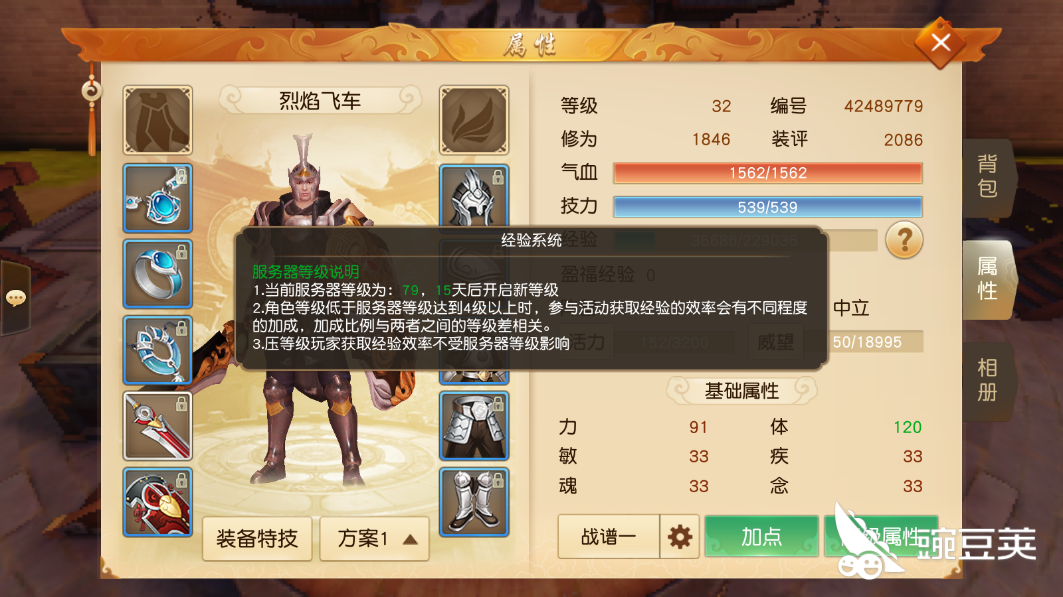Click the 气血 health bar

tap(767, 173)
